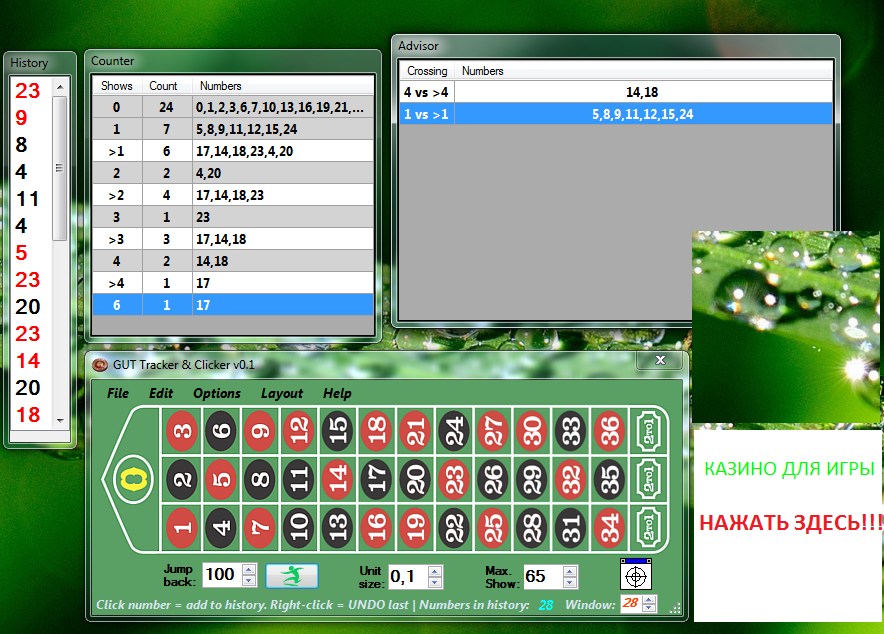
Task: Click black number 20 on roulette table
Action: (x=416, y=480)
